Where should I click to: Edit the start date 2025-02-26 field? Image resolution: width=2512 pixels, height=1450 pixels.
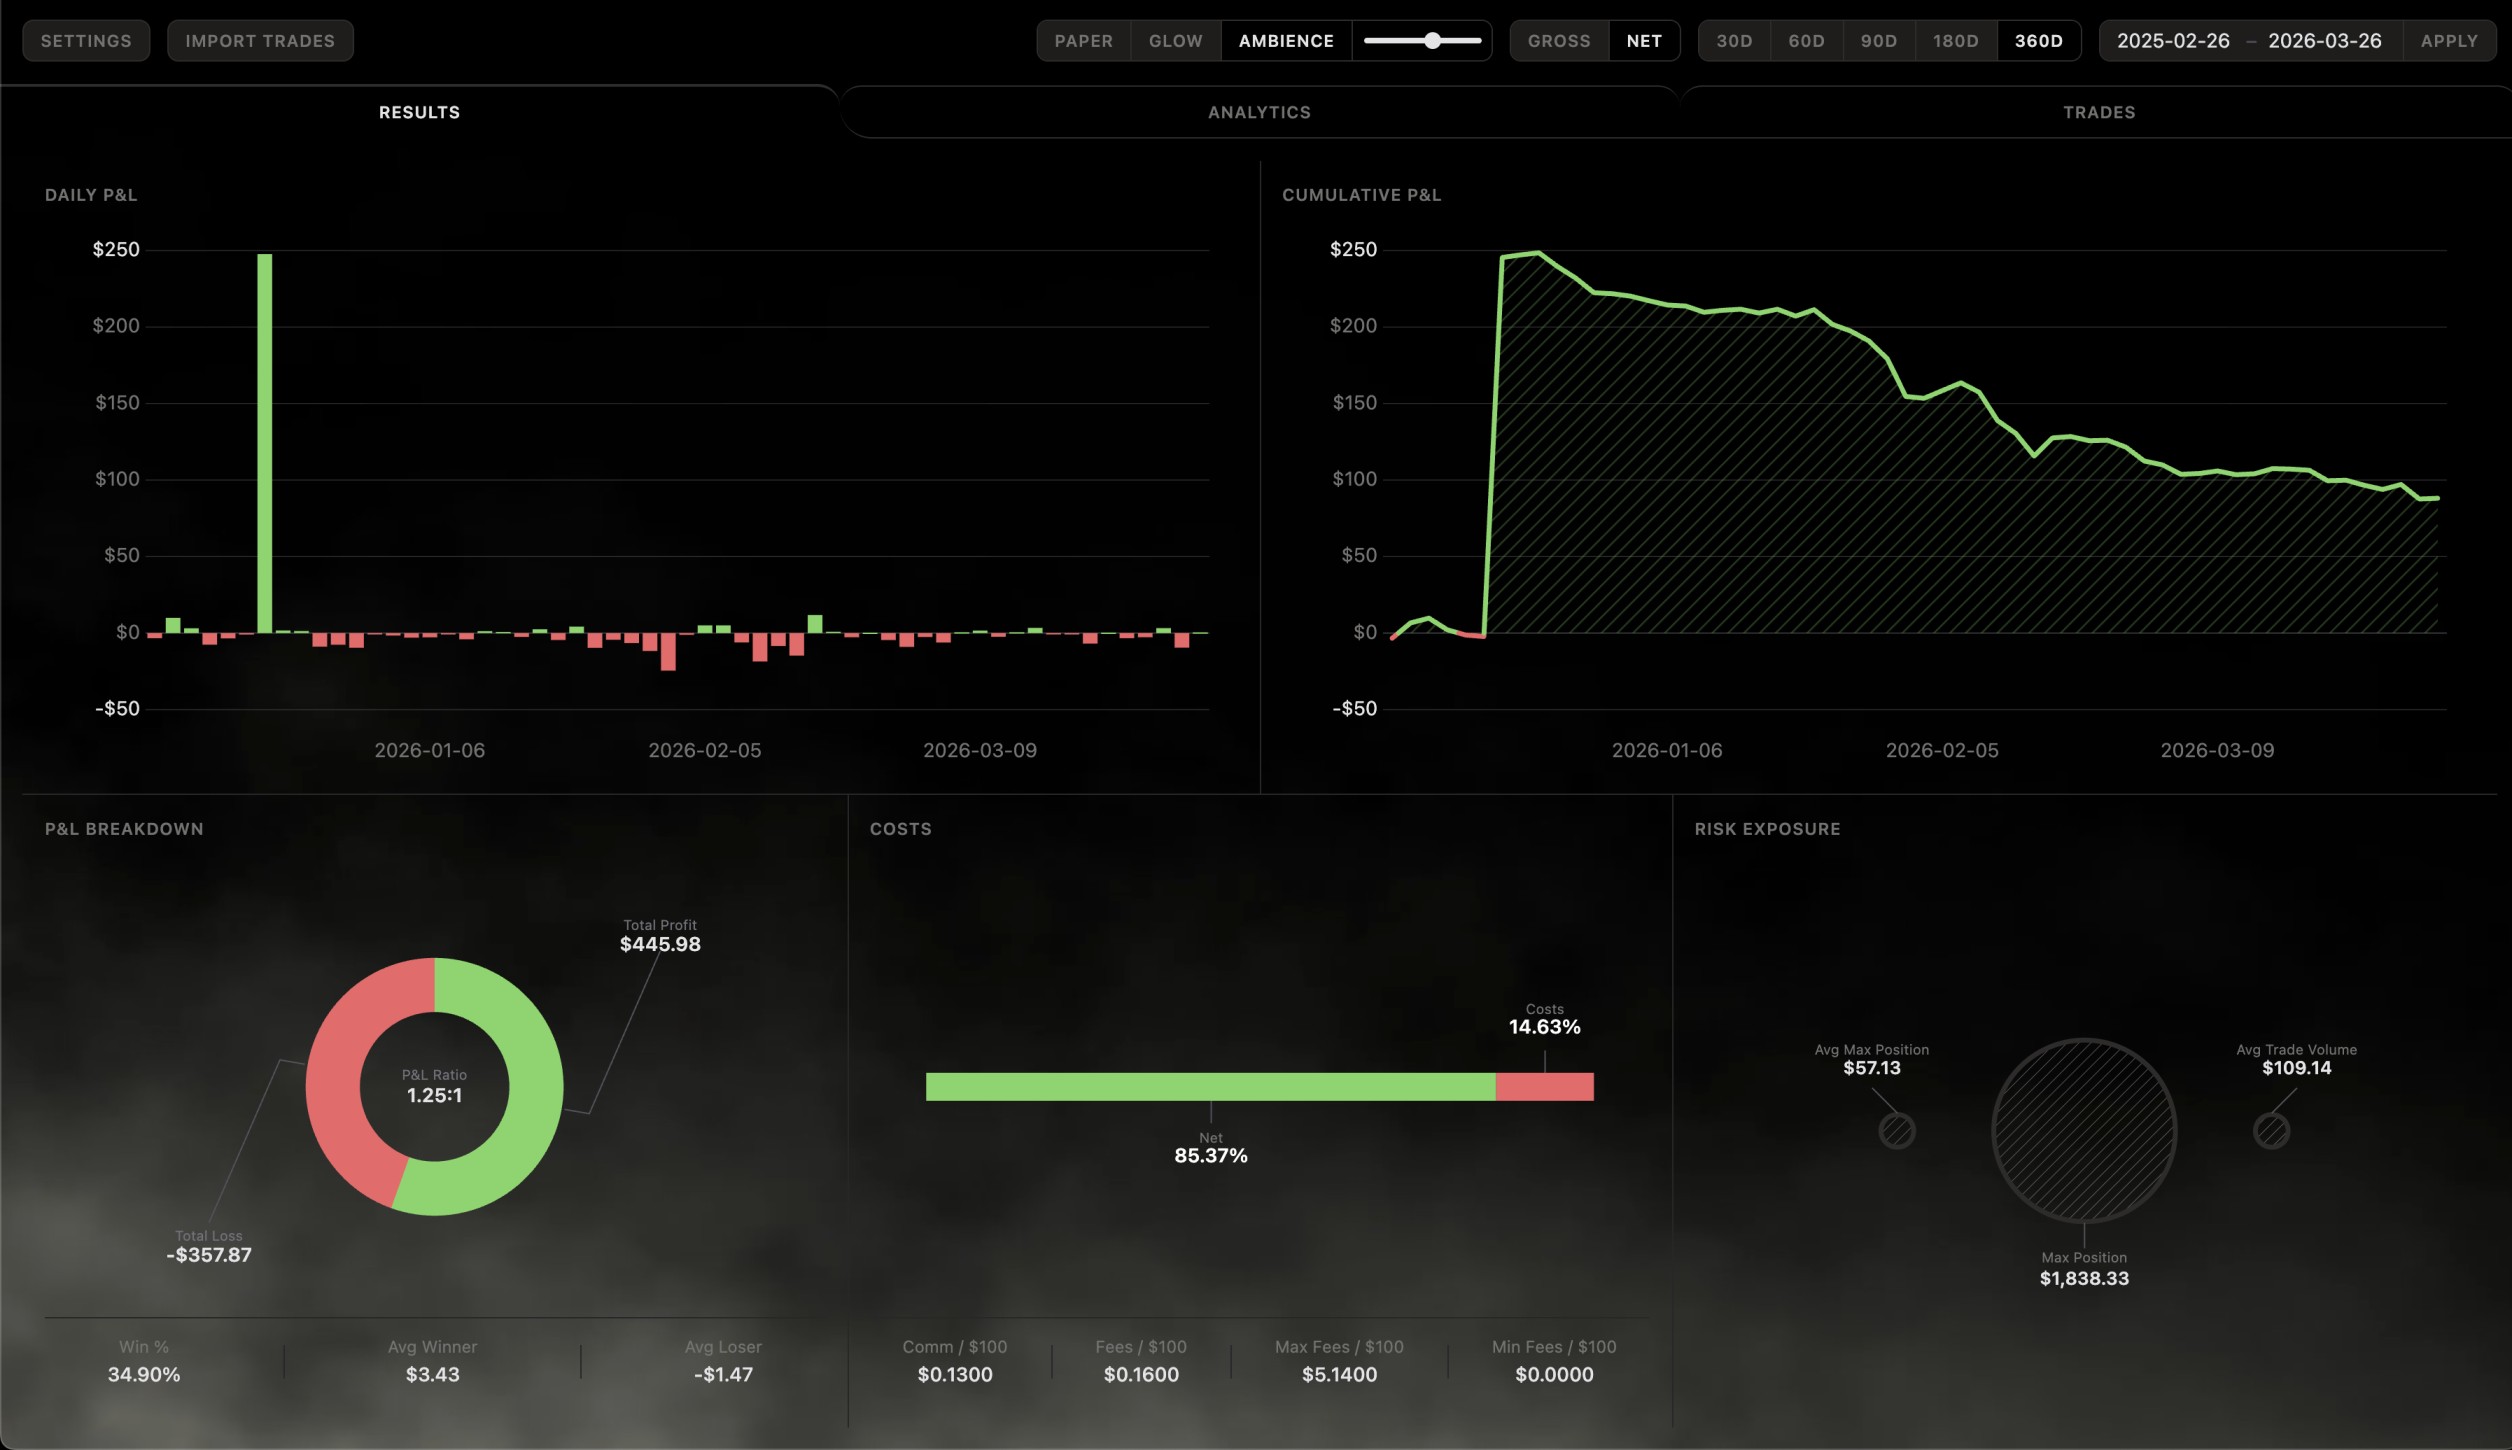(x=2172, y=41)
